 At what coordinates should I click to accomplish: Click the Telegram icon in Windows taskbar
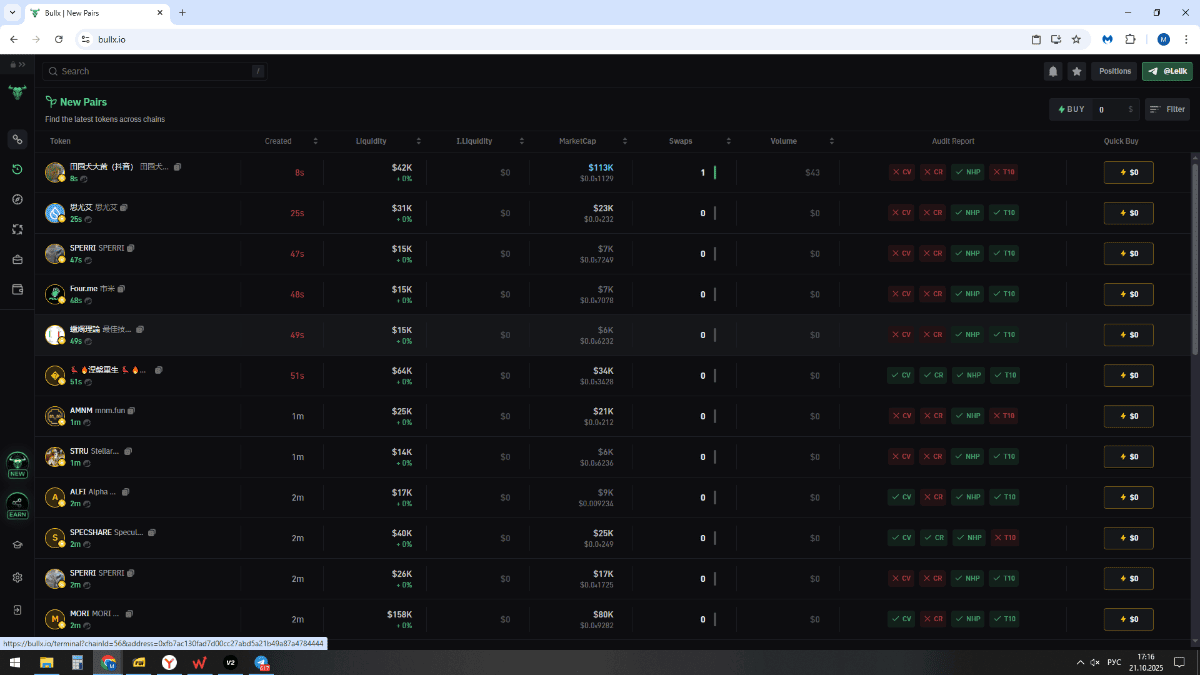pos(261,663)
